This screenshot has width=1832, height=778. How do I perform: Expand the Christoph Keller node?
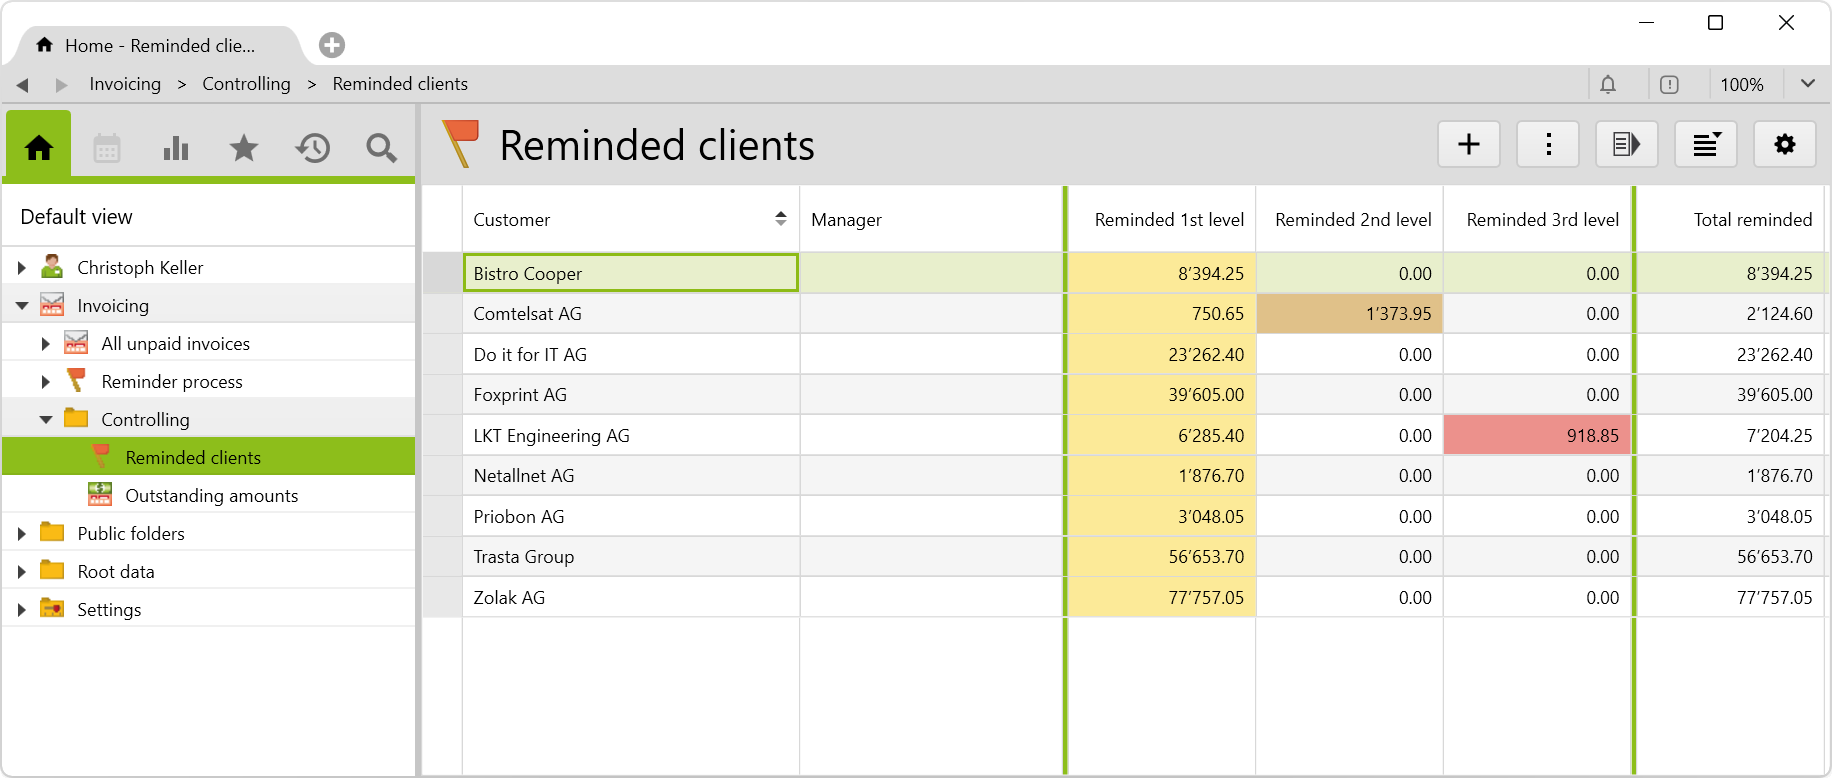[x=22, y=268]
